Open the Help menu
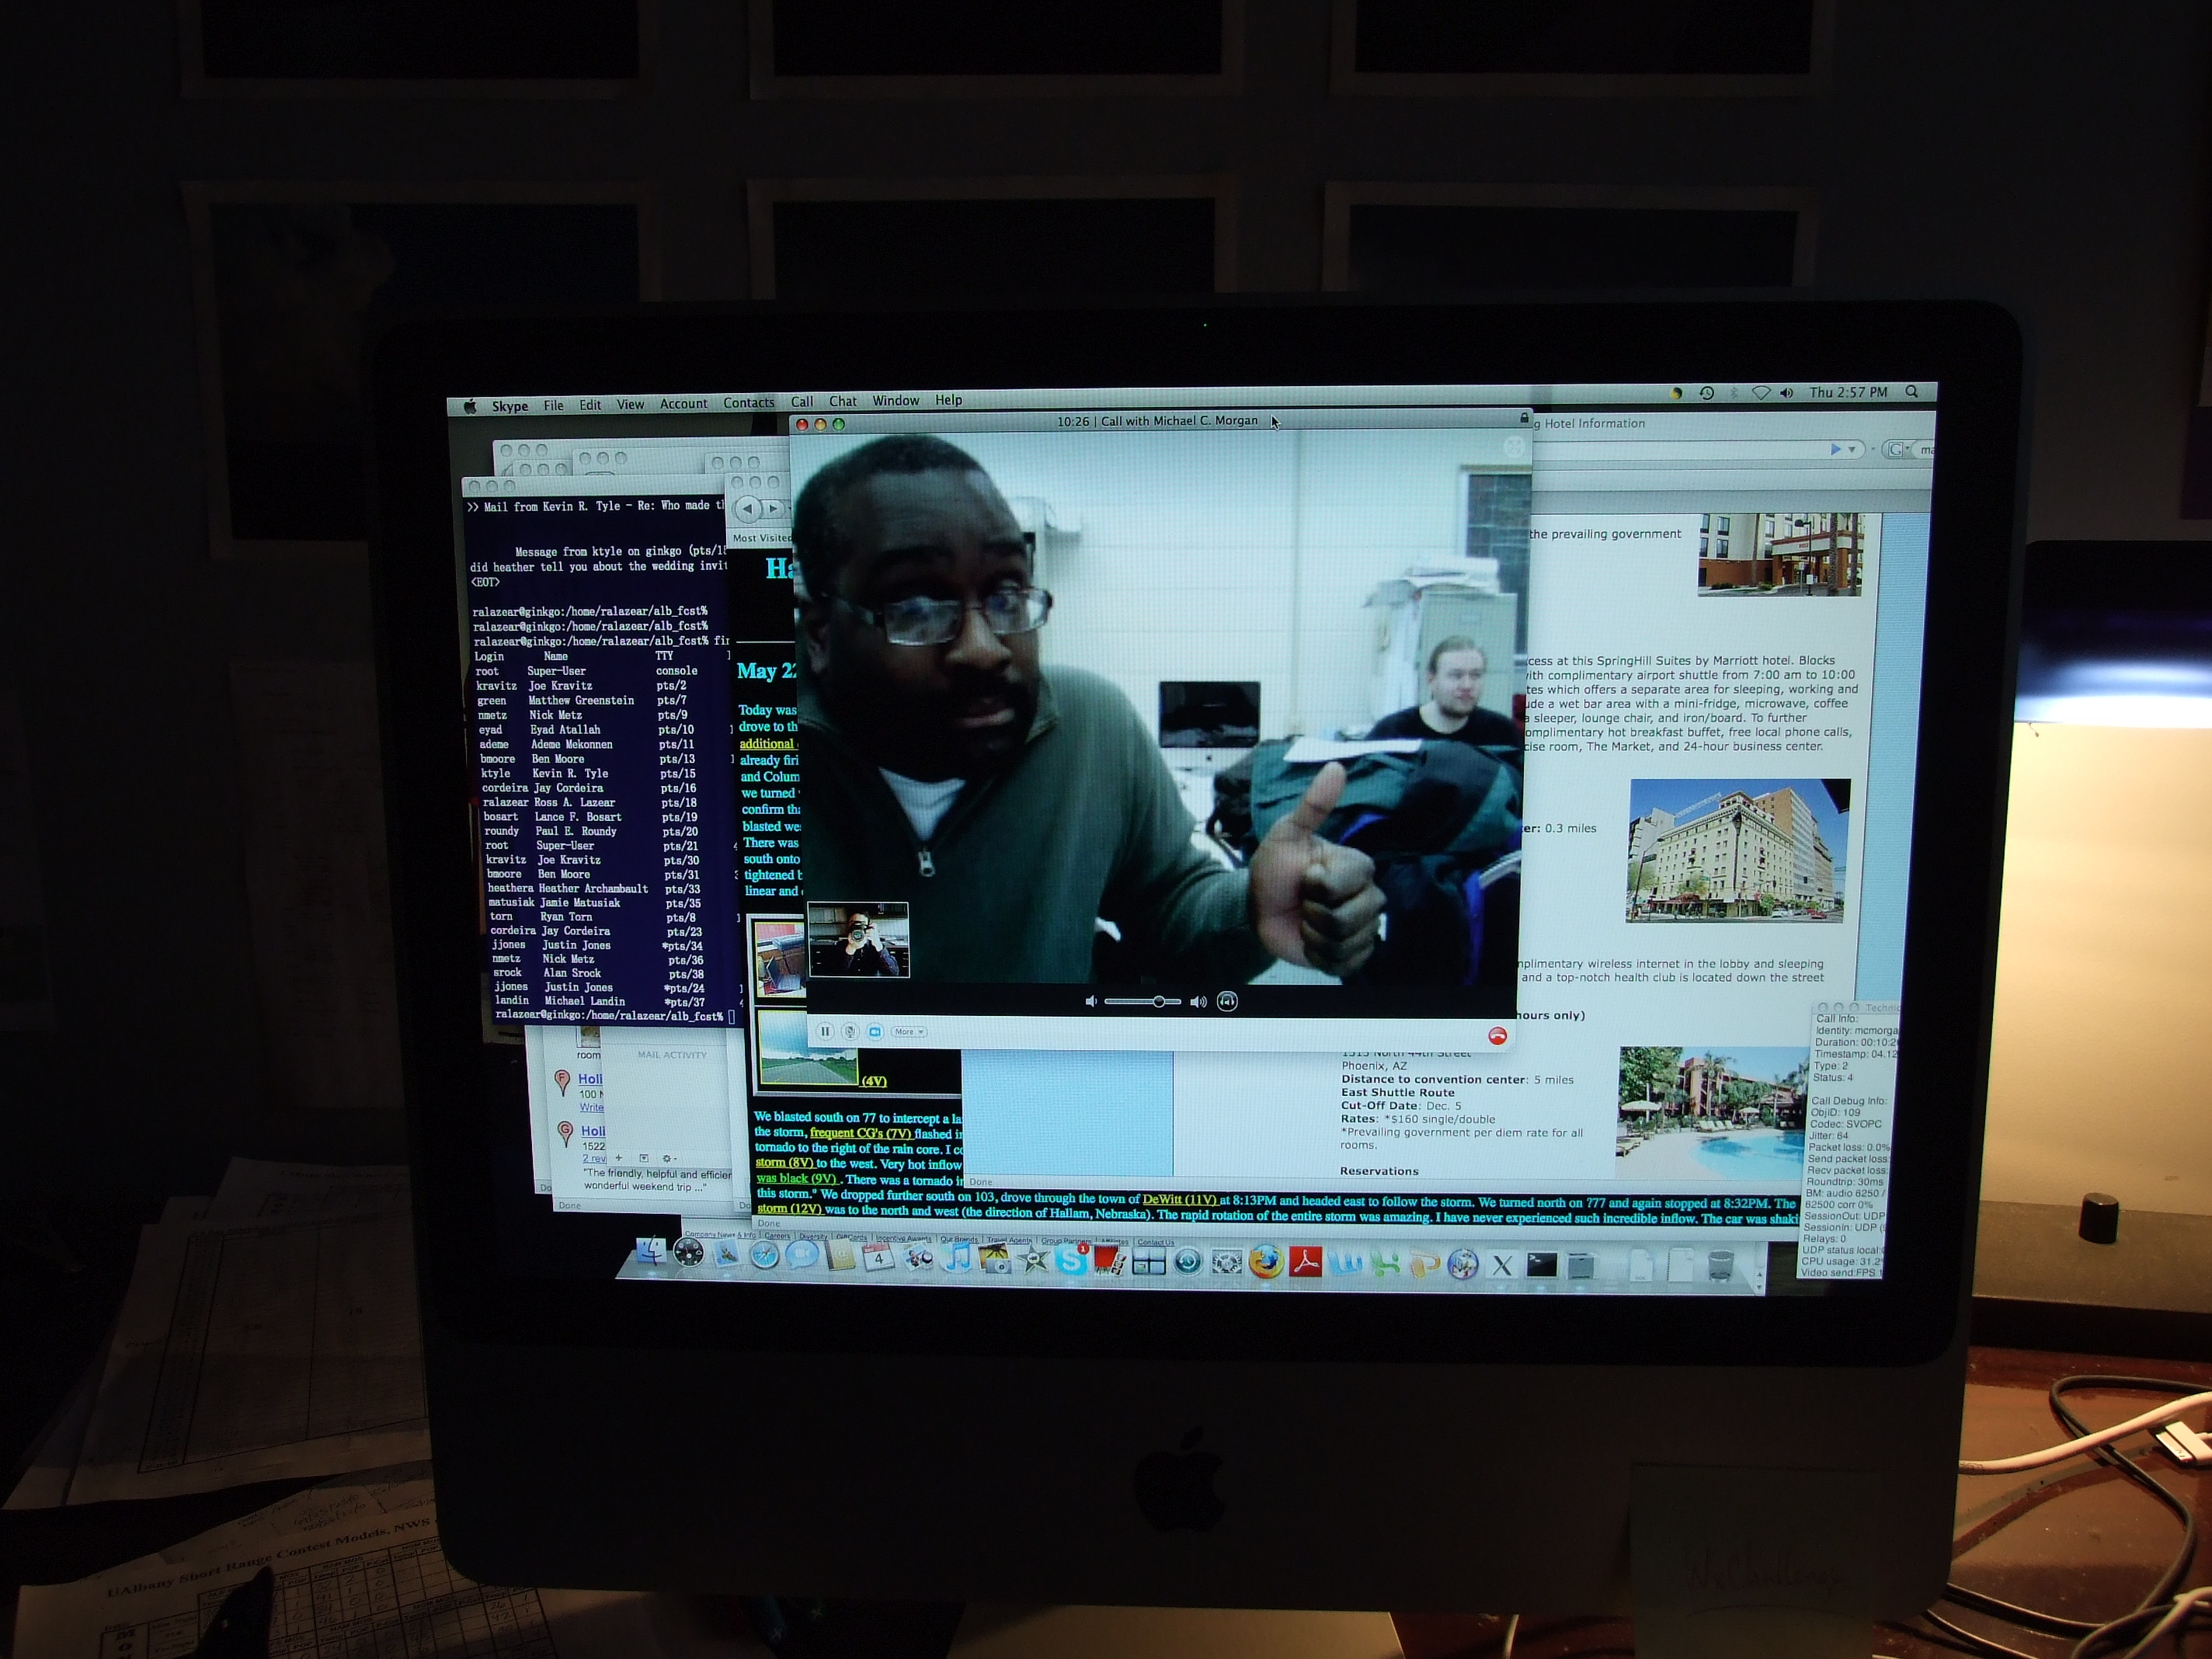 click(x=948, y=400)
